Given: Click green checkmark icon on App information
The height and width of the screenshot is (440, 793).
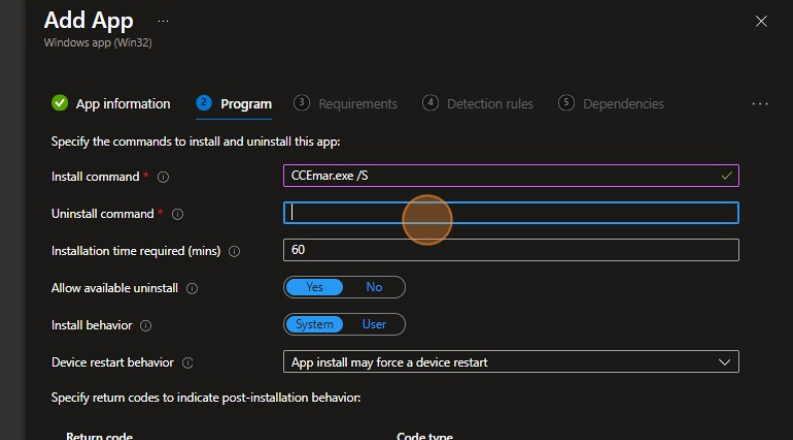Looking at the screenshot, I should pyautogui.click(x=60, y=103).
